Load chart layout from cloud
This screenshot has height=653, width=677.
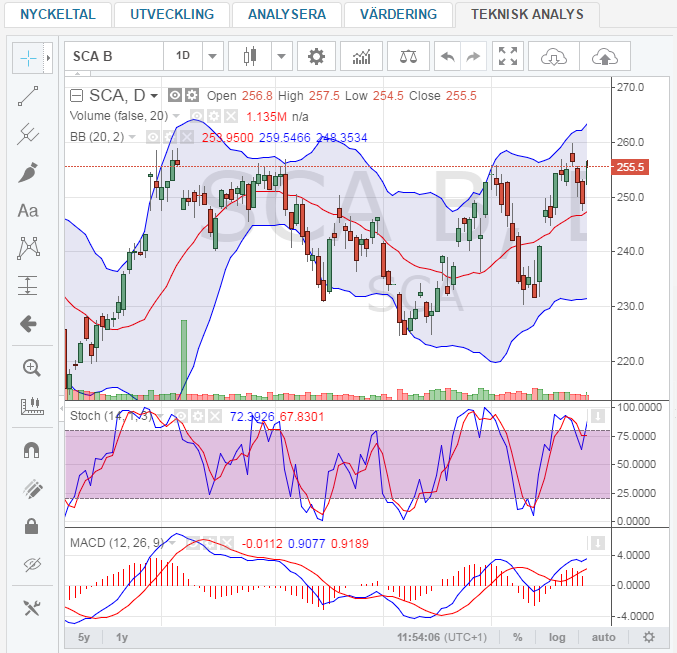[554, 56]
